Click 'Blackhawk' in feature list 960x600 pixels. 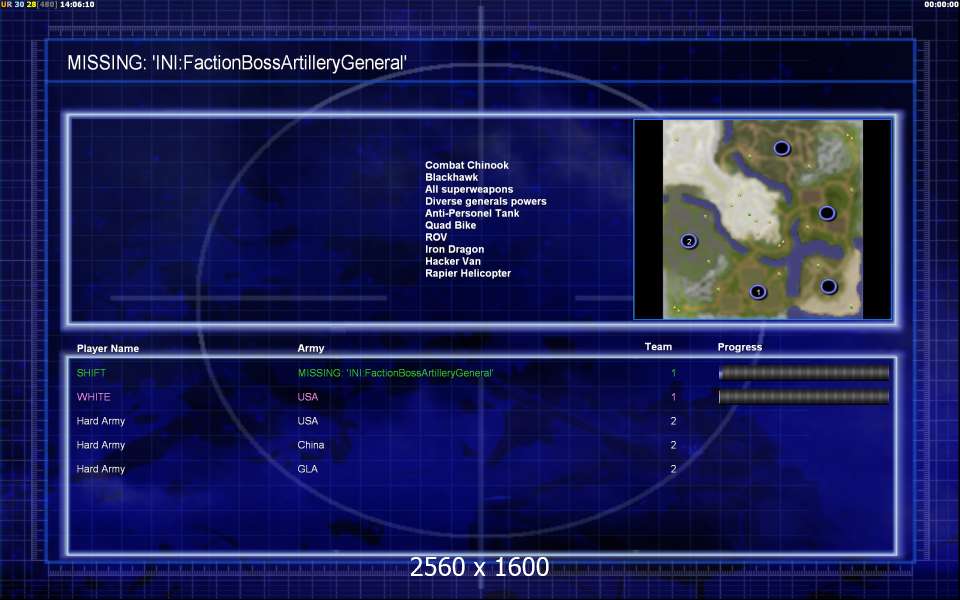[452, 177]
